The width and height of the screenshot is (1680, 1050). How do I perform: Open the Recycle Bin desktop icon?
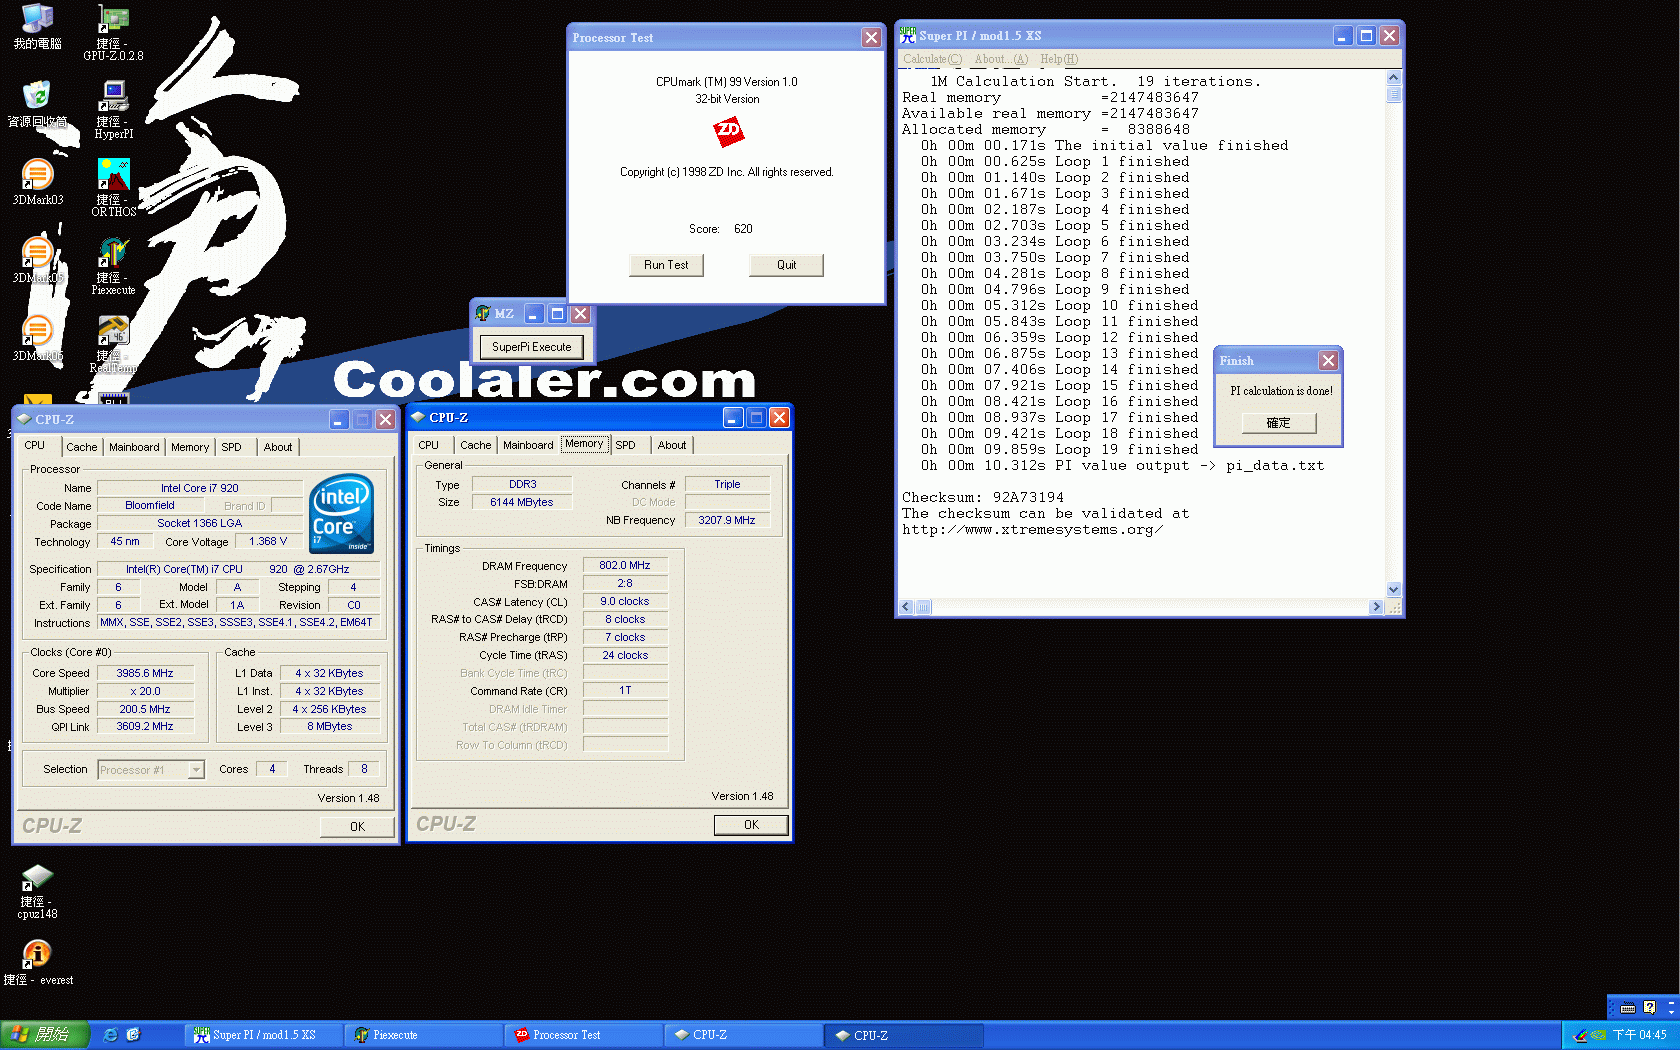tap(37, 104)
